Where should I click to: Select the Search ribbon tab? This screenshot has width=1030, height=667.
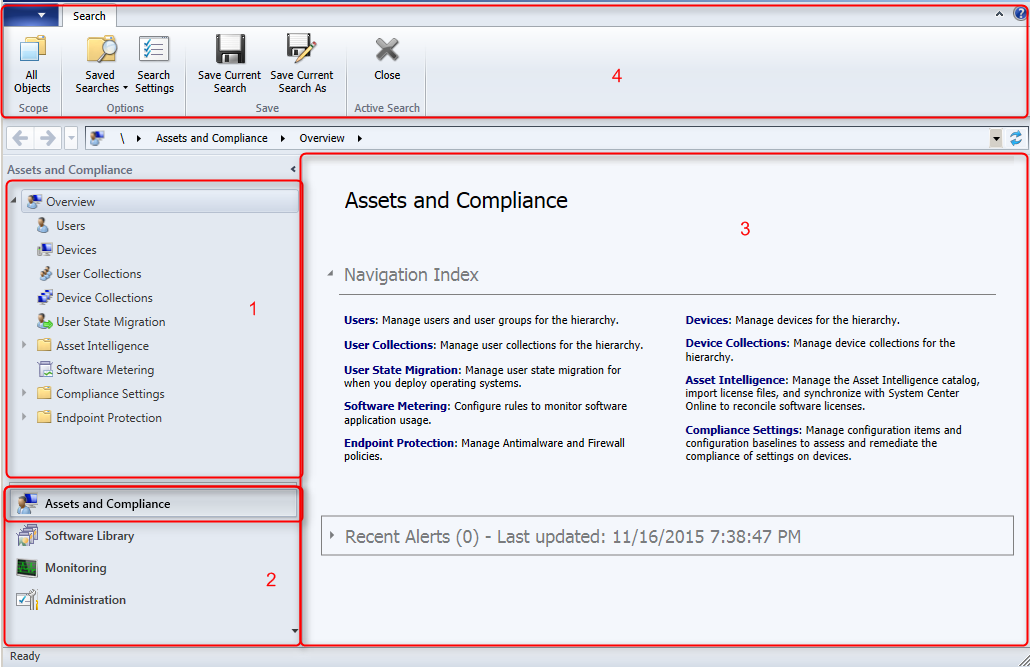(89, 16)
